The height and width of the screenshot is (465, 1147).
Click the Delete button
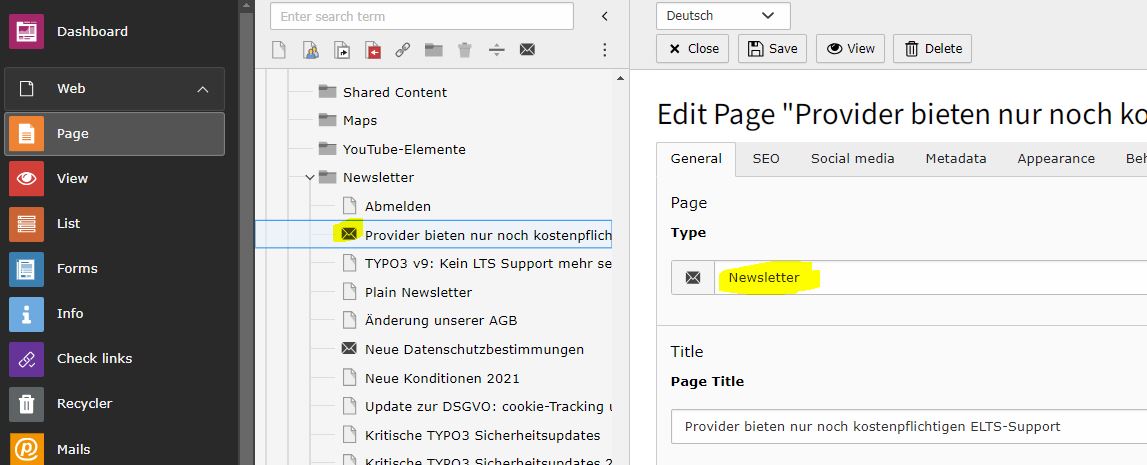click(932, 48)
